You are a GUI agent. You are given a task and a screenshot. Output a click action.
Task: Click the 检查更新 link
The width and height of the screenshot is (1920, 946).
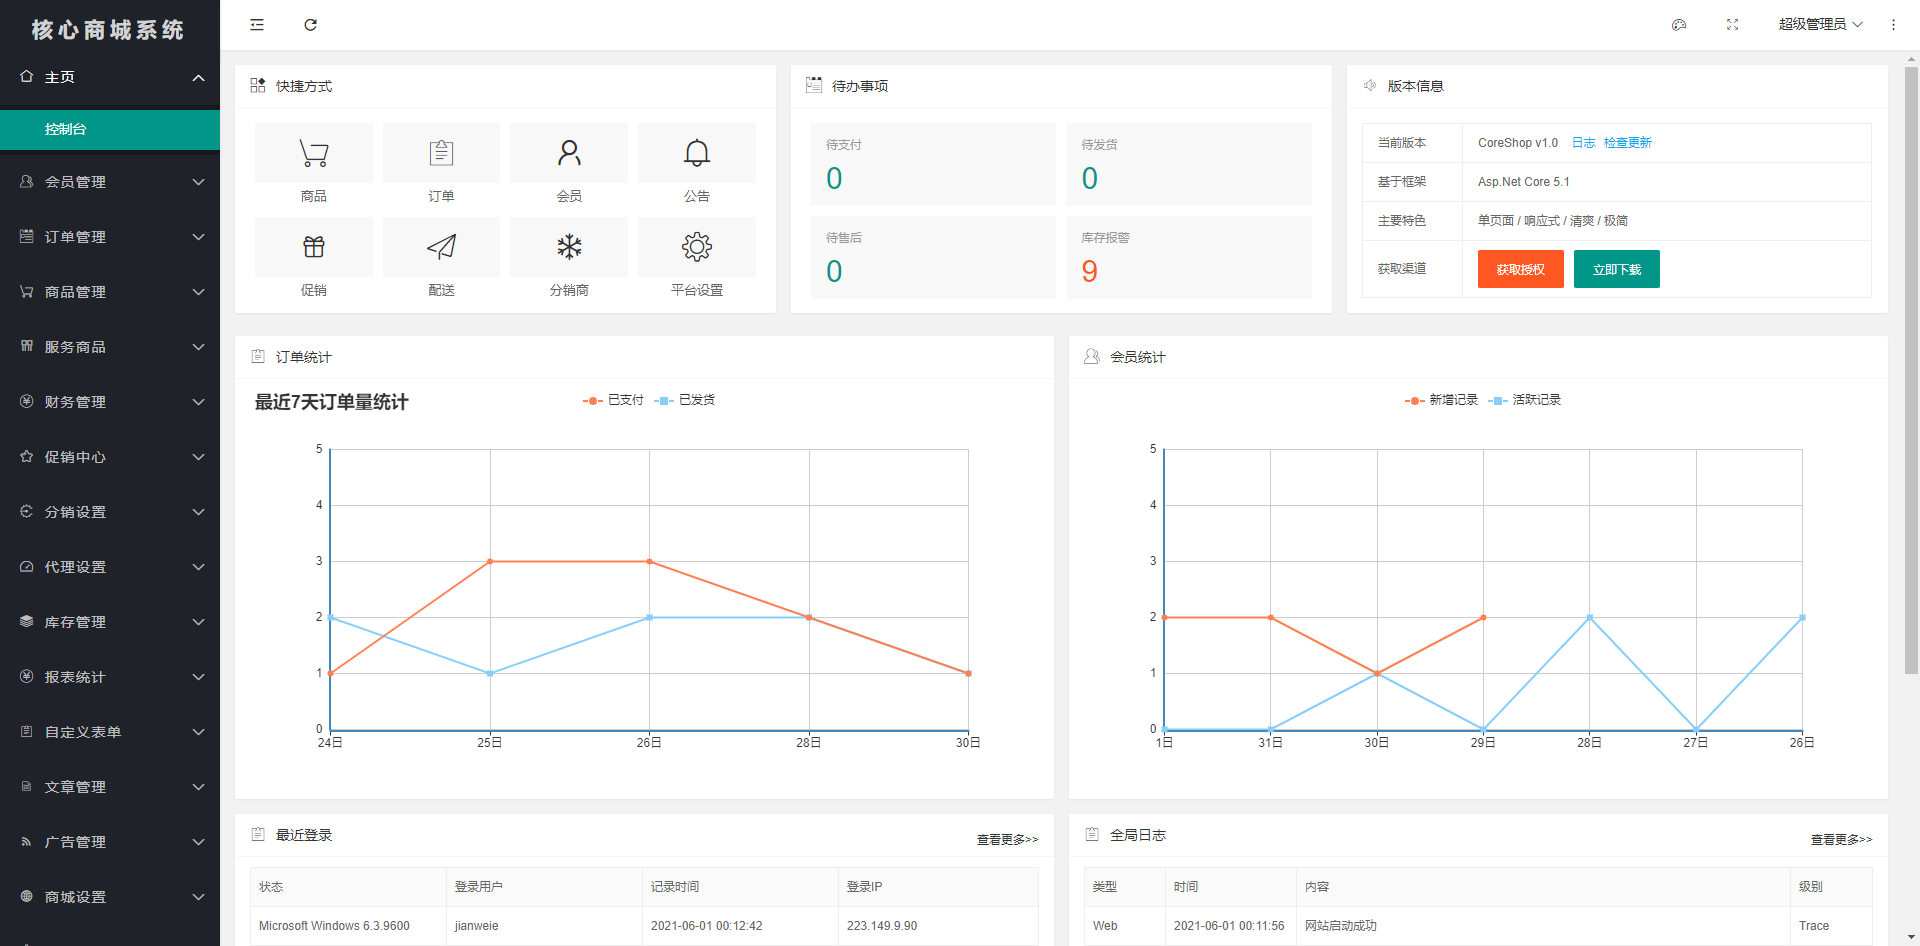point(1627,143)
